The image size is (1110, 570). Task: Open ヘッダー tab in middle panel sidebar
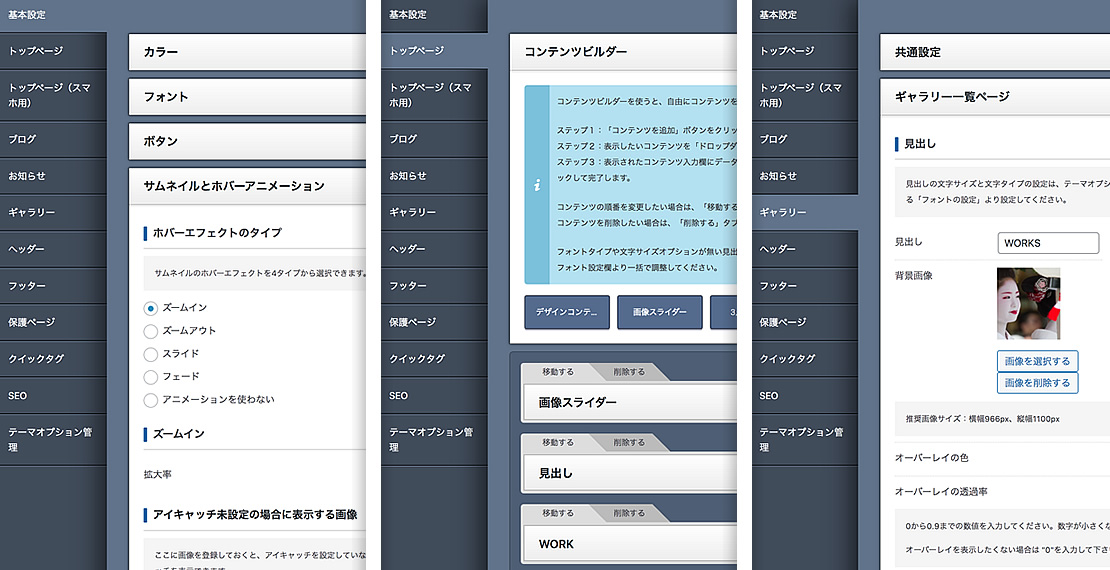pos(434,249)
